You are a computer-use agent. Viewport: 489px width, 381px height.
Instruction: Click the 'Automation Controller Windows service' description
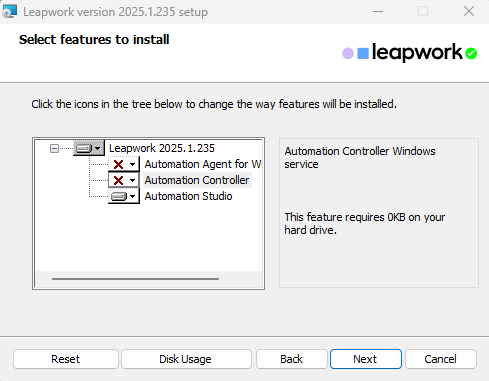(x=360, y=158)
